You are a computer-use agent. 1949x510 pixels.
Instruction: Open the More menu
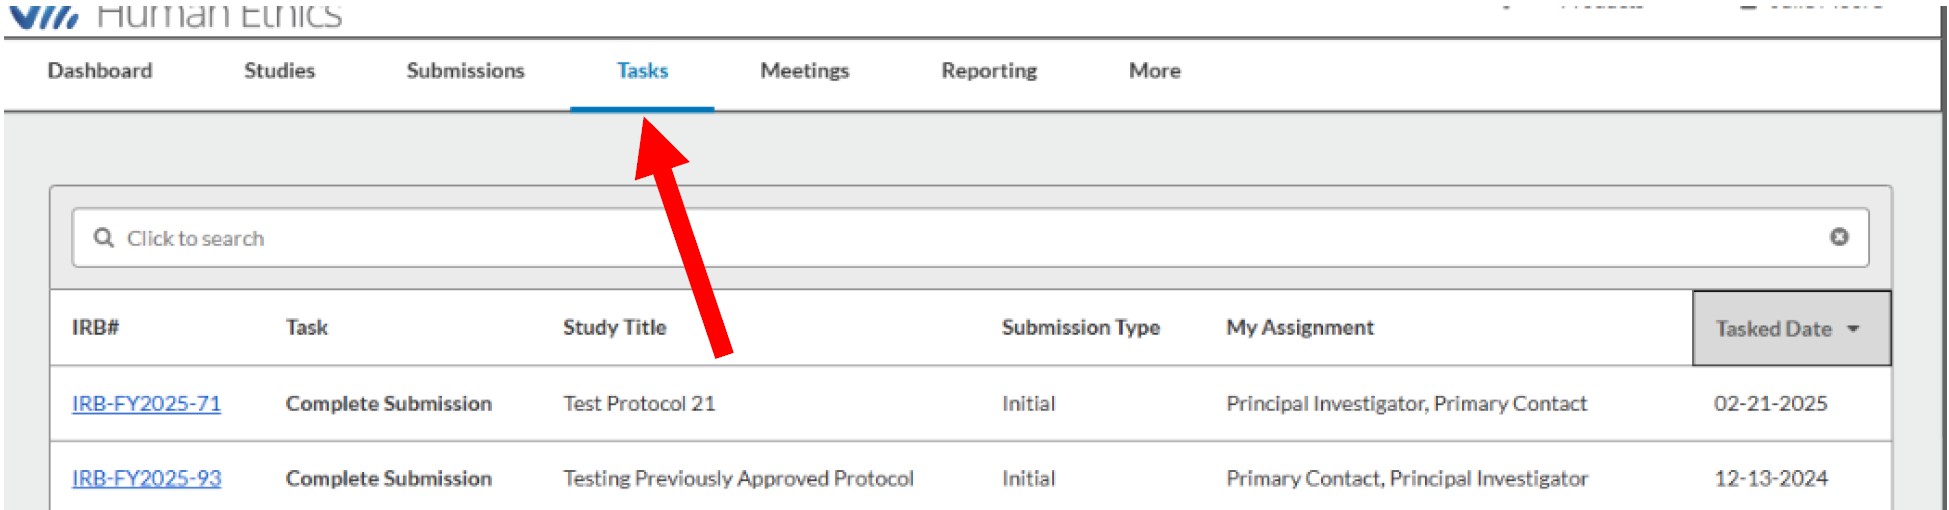coord(1155,71)
